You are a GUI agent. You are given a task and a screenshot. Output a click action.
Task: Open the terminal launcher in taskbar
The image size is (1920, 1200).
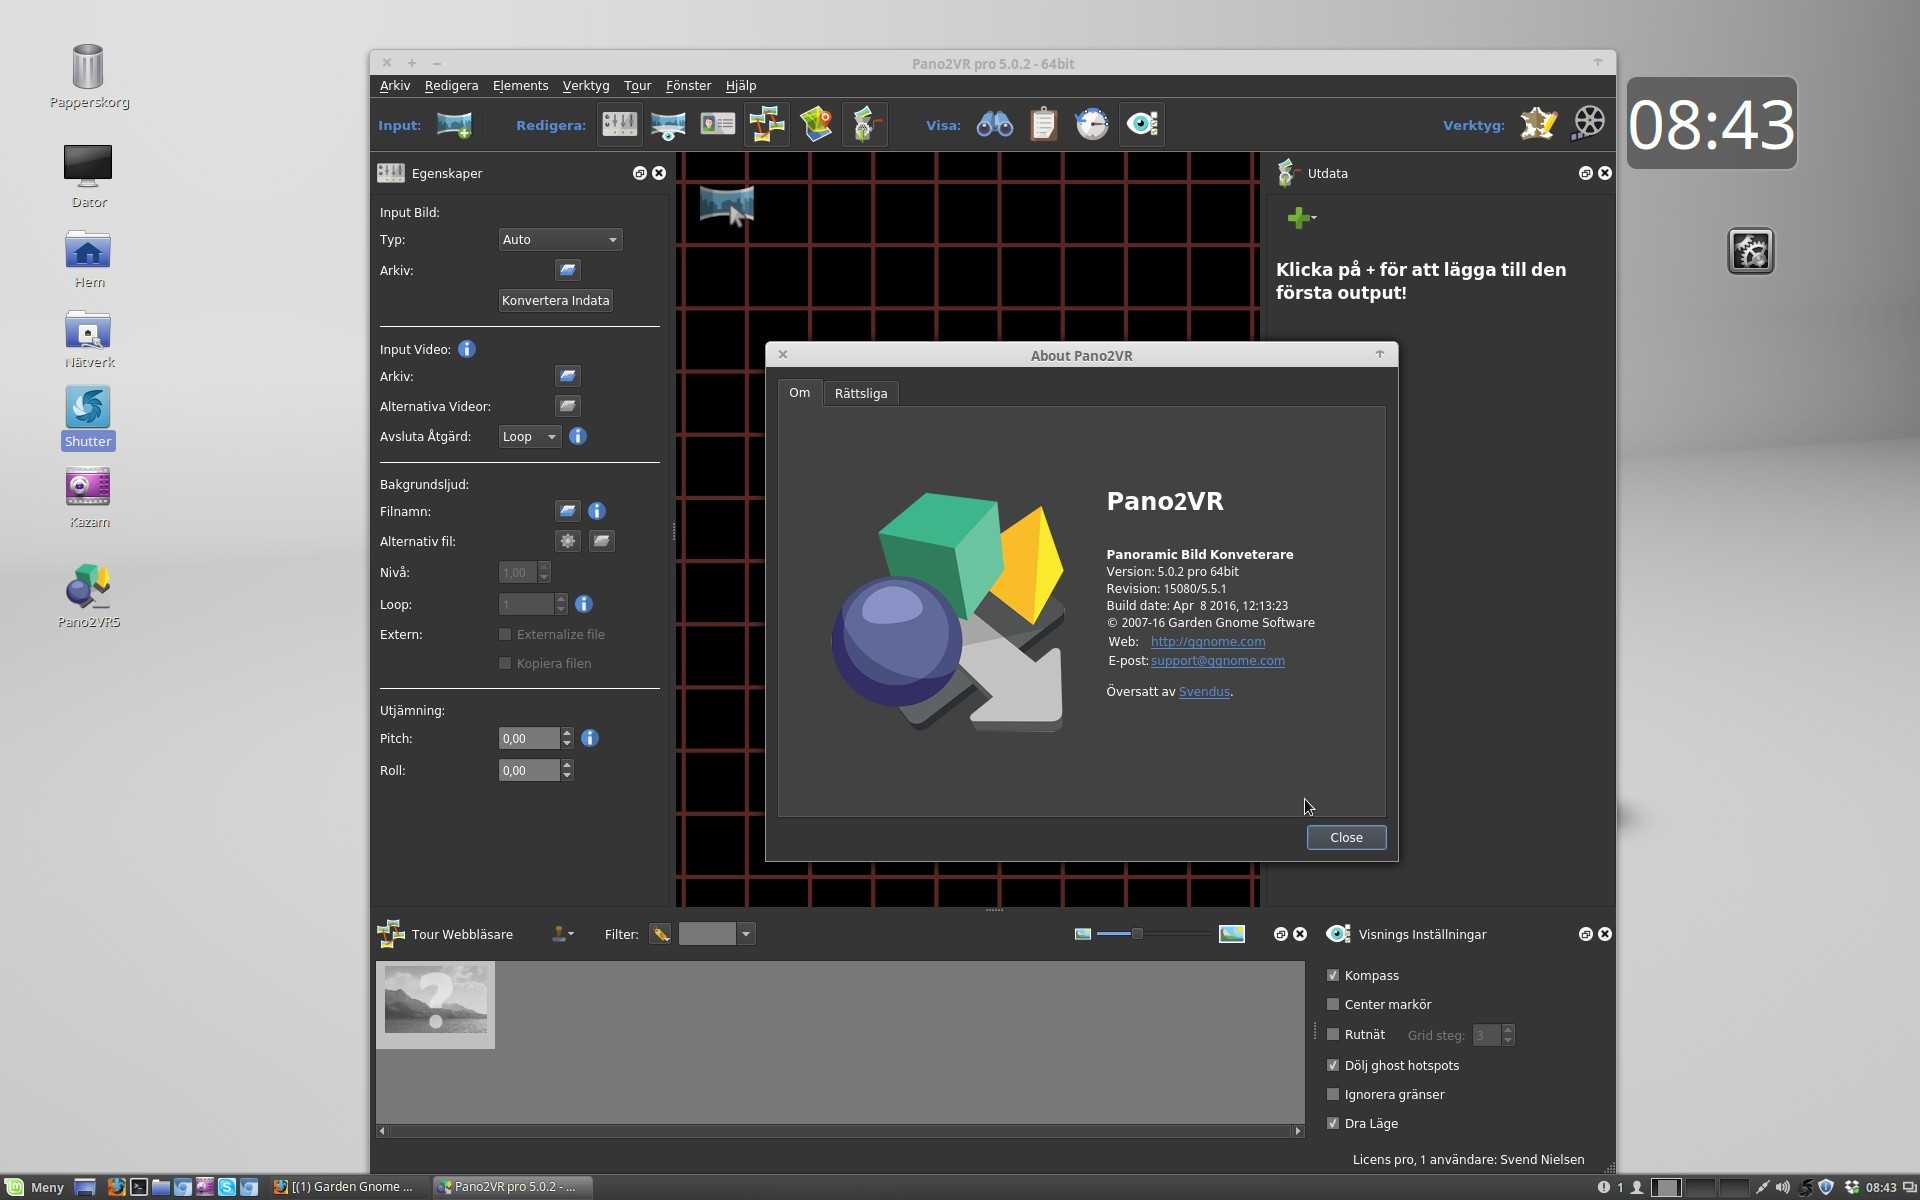pyautogui.click(x=138, y=1187)
